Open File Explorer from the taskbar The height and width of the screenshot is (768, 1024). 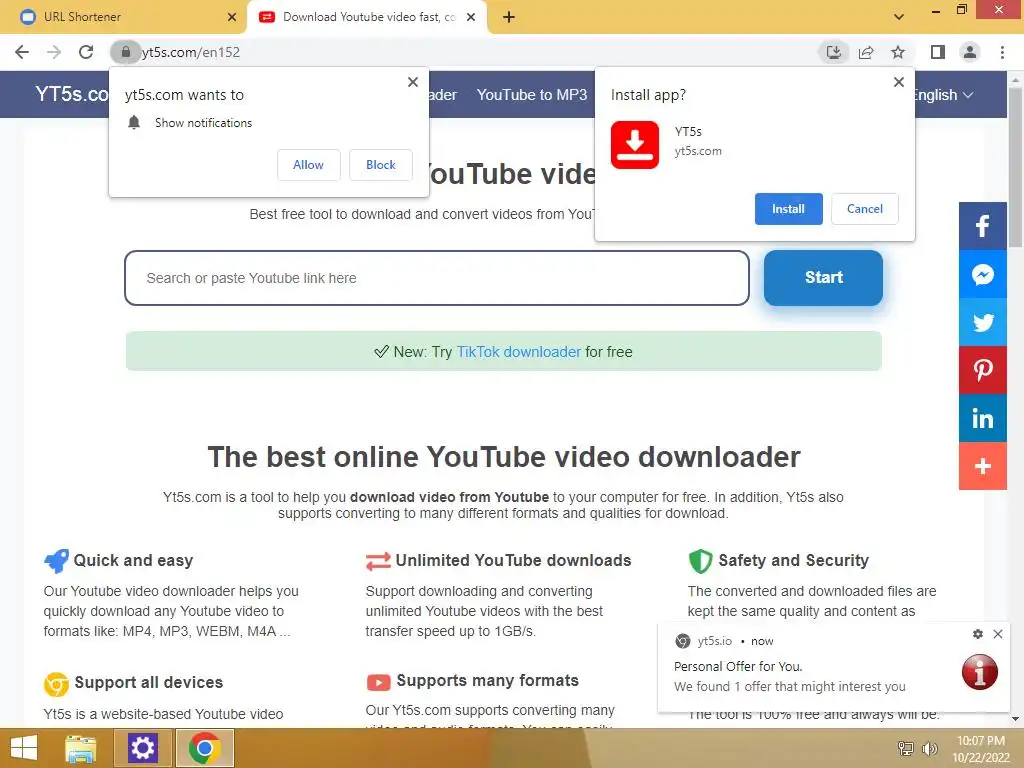point(81,748)
